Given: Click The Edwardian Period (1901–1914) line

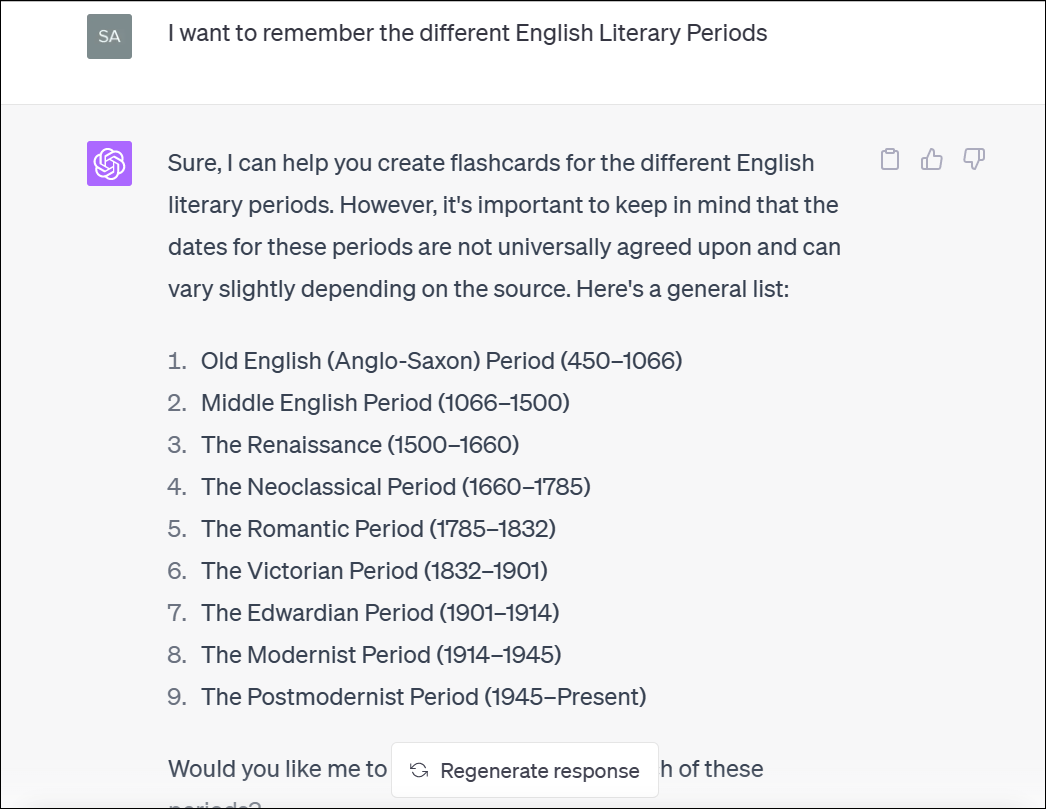Looking at the screenshot, I should click(x=380, y=613).
